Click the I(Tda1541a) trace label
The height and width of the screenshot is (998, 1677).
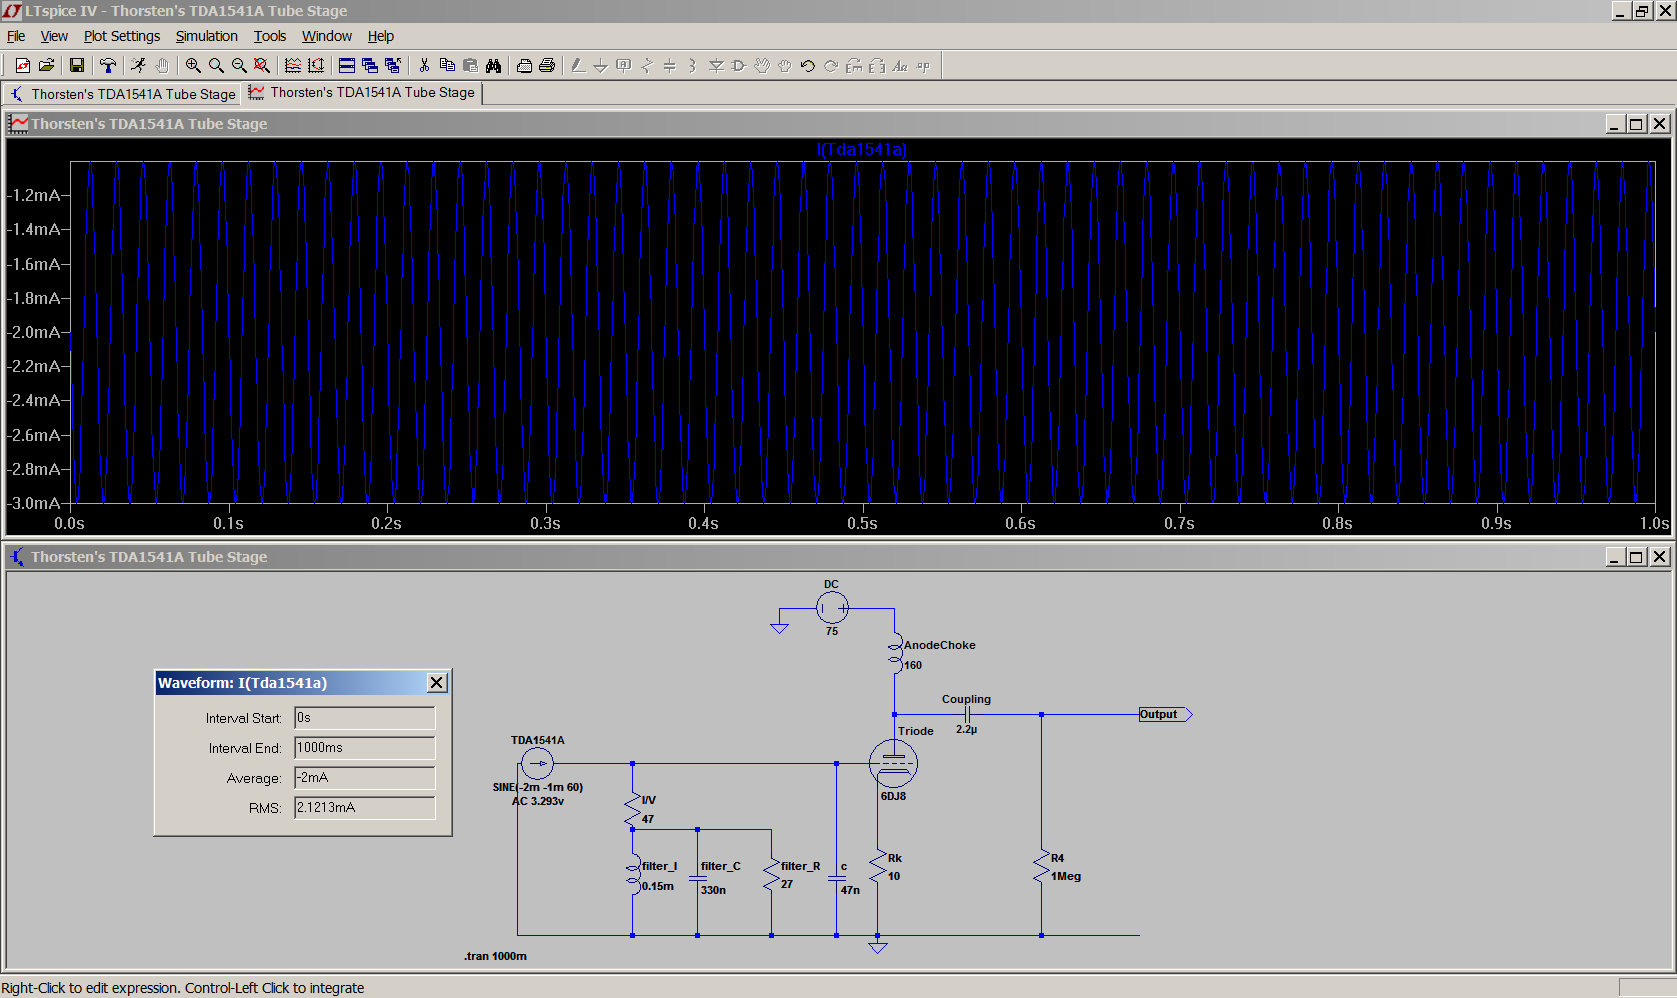[862, 150]
